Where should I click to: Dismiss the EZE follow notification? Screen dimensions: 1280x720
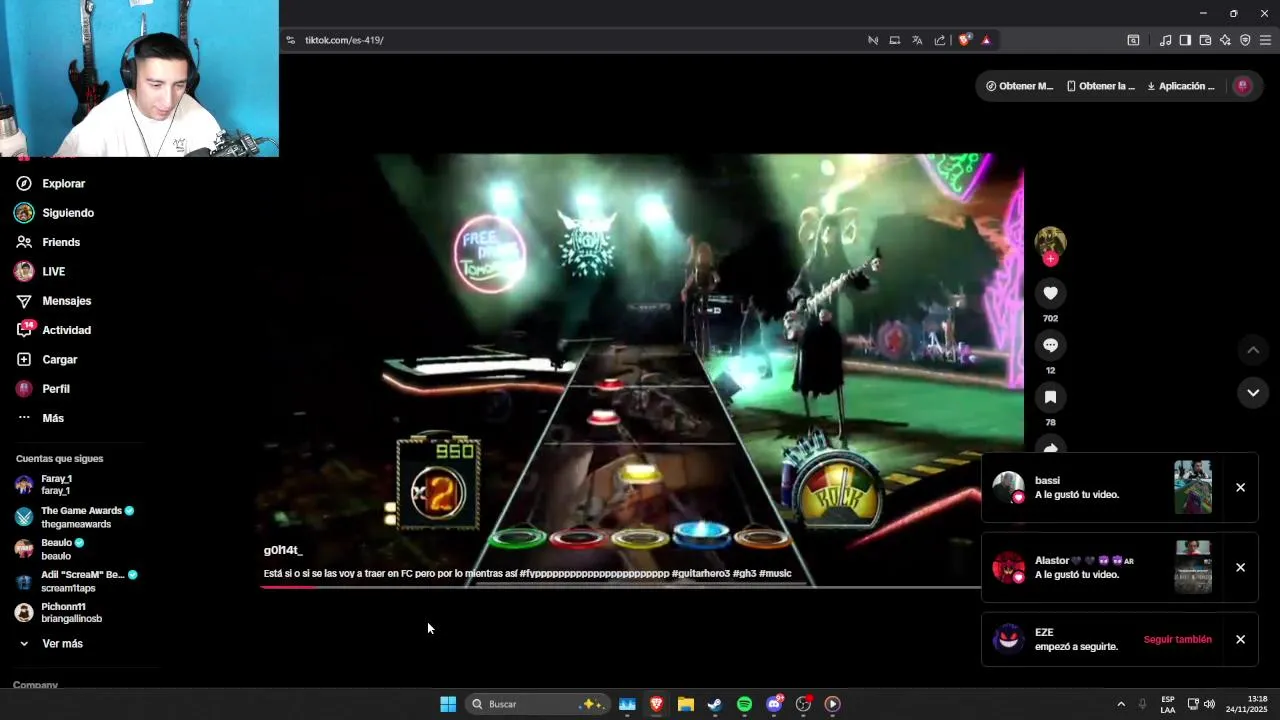1240,640
